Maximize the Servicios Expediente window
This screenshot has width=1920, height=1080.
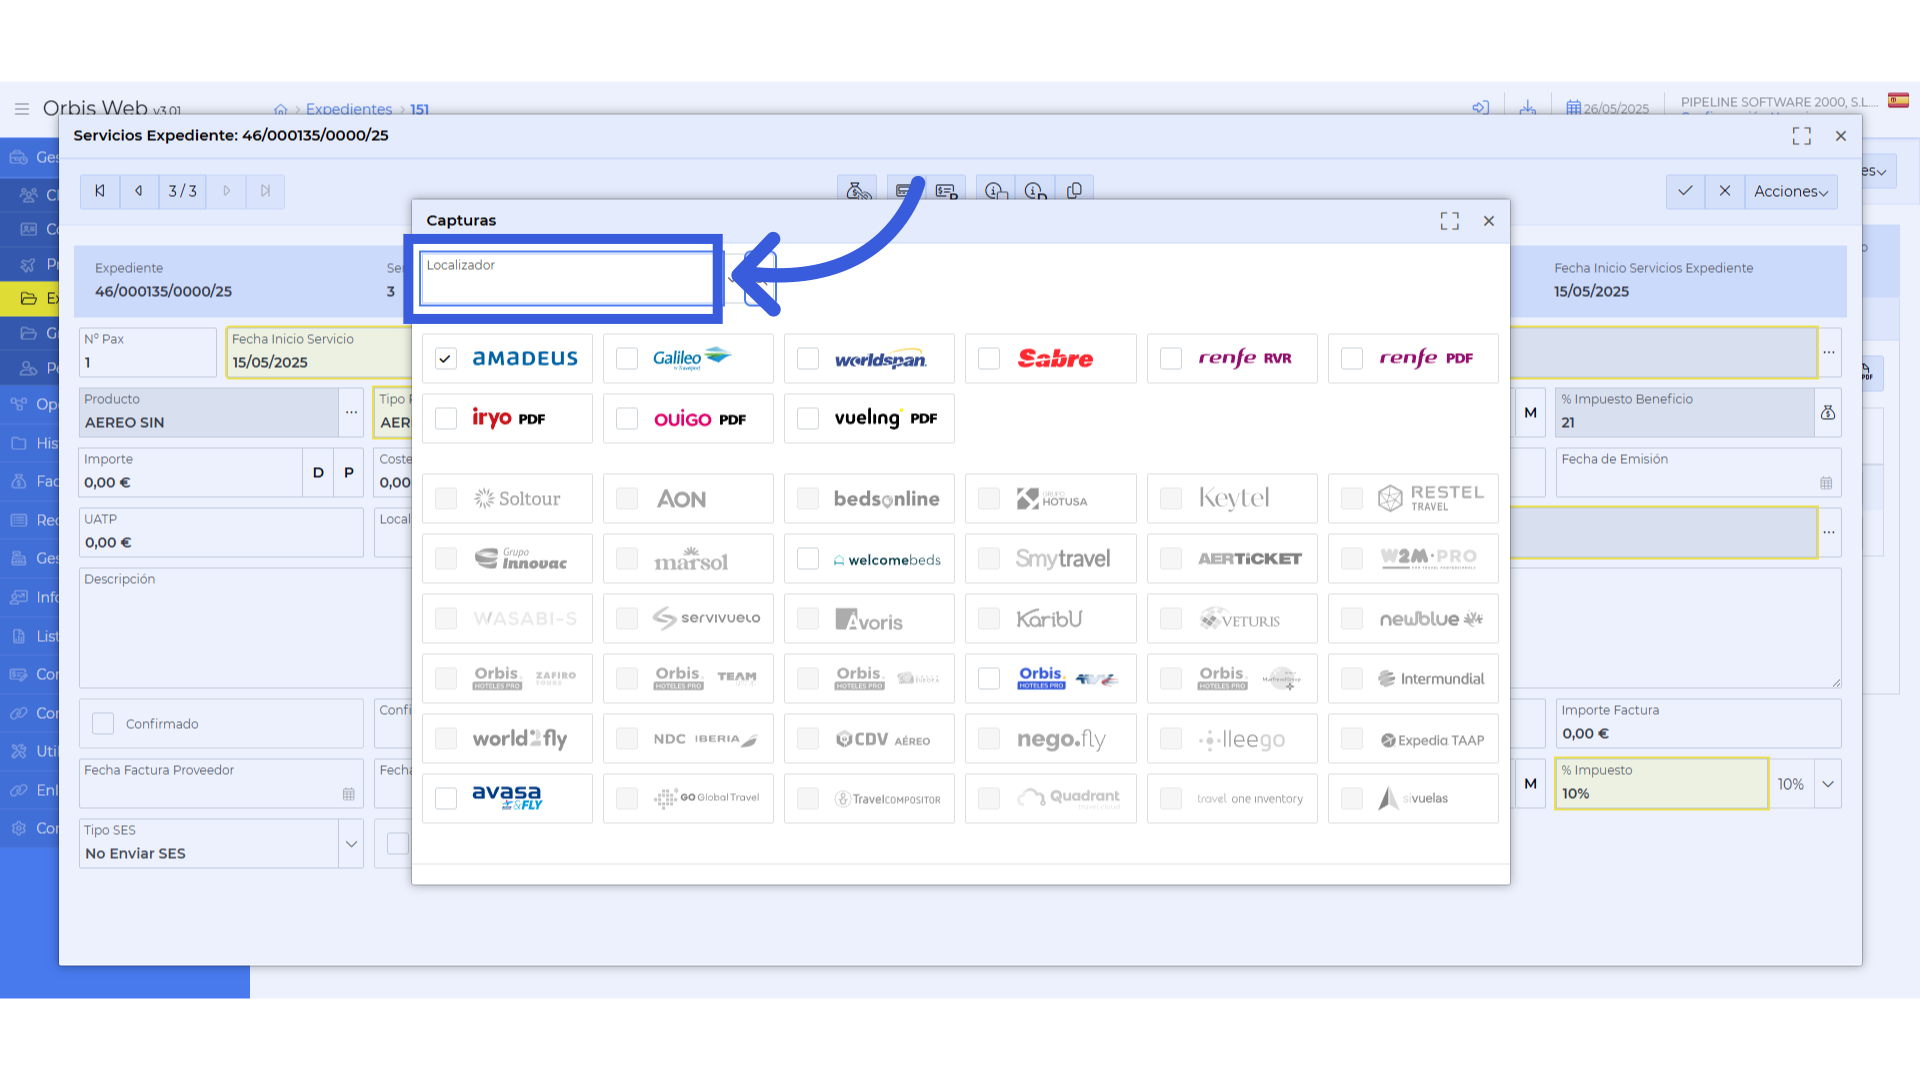pos(1802,136)
